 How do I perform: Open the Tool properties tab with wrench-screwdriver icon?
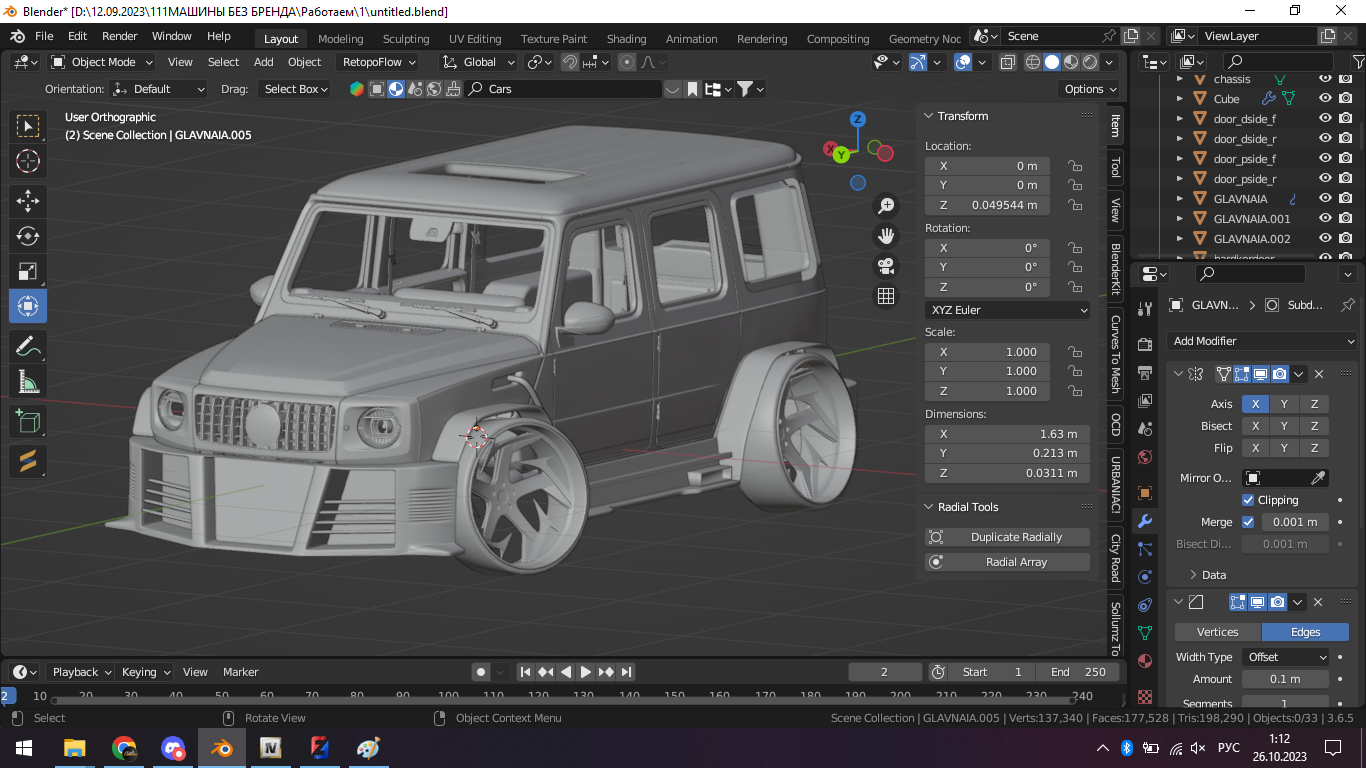[1145, 309]
